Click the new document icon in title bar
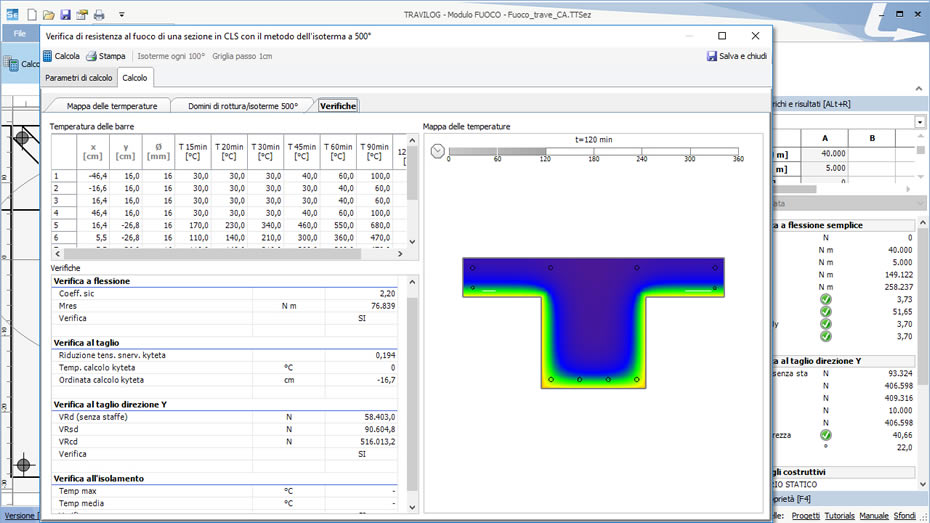The height and width of the screenshot is (523, 930). pos(32,15)
